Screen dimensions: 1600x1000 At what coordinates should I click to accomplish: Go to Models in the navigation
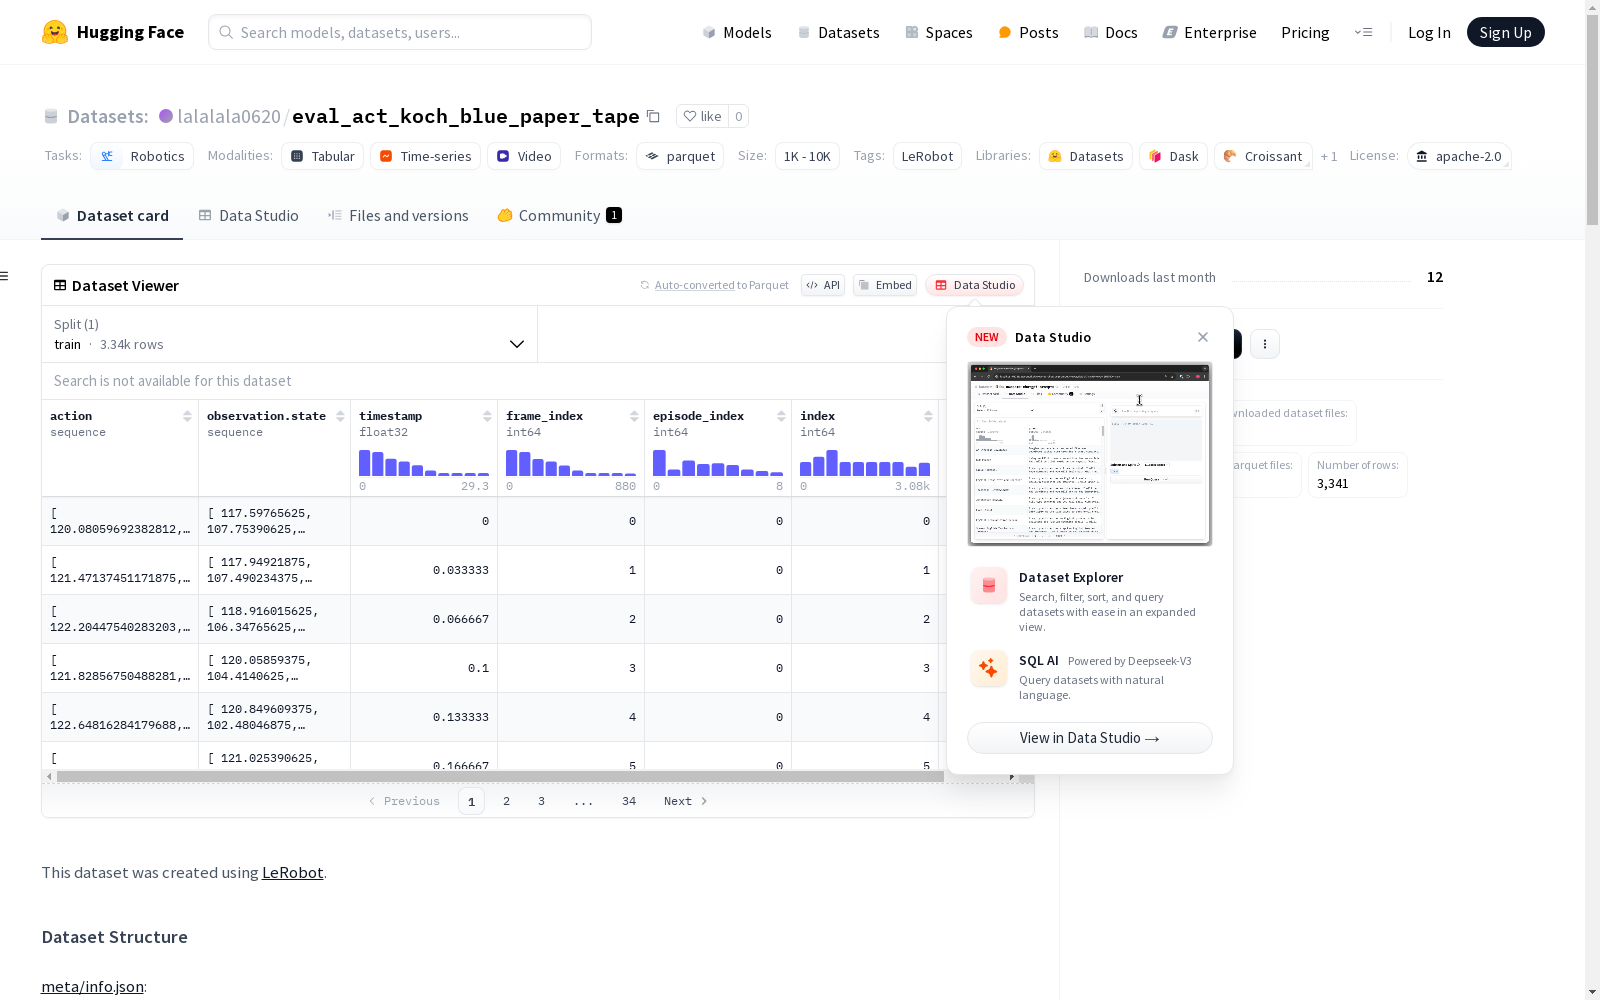click(737, 32)
